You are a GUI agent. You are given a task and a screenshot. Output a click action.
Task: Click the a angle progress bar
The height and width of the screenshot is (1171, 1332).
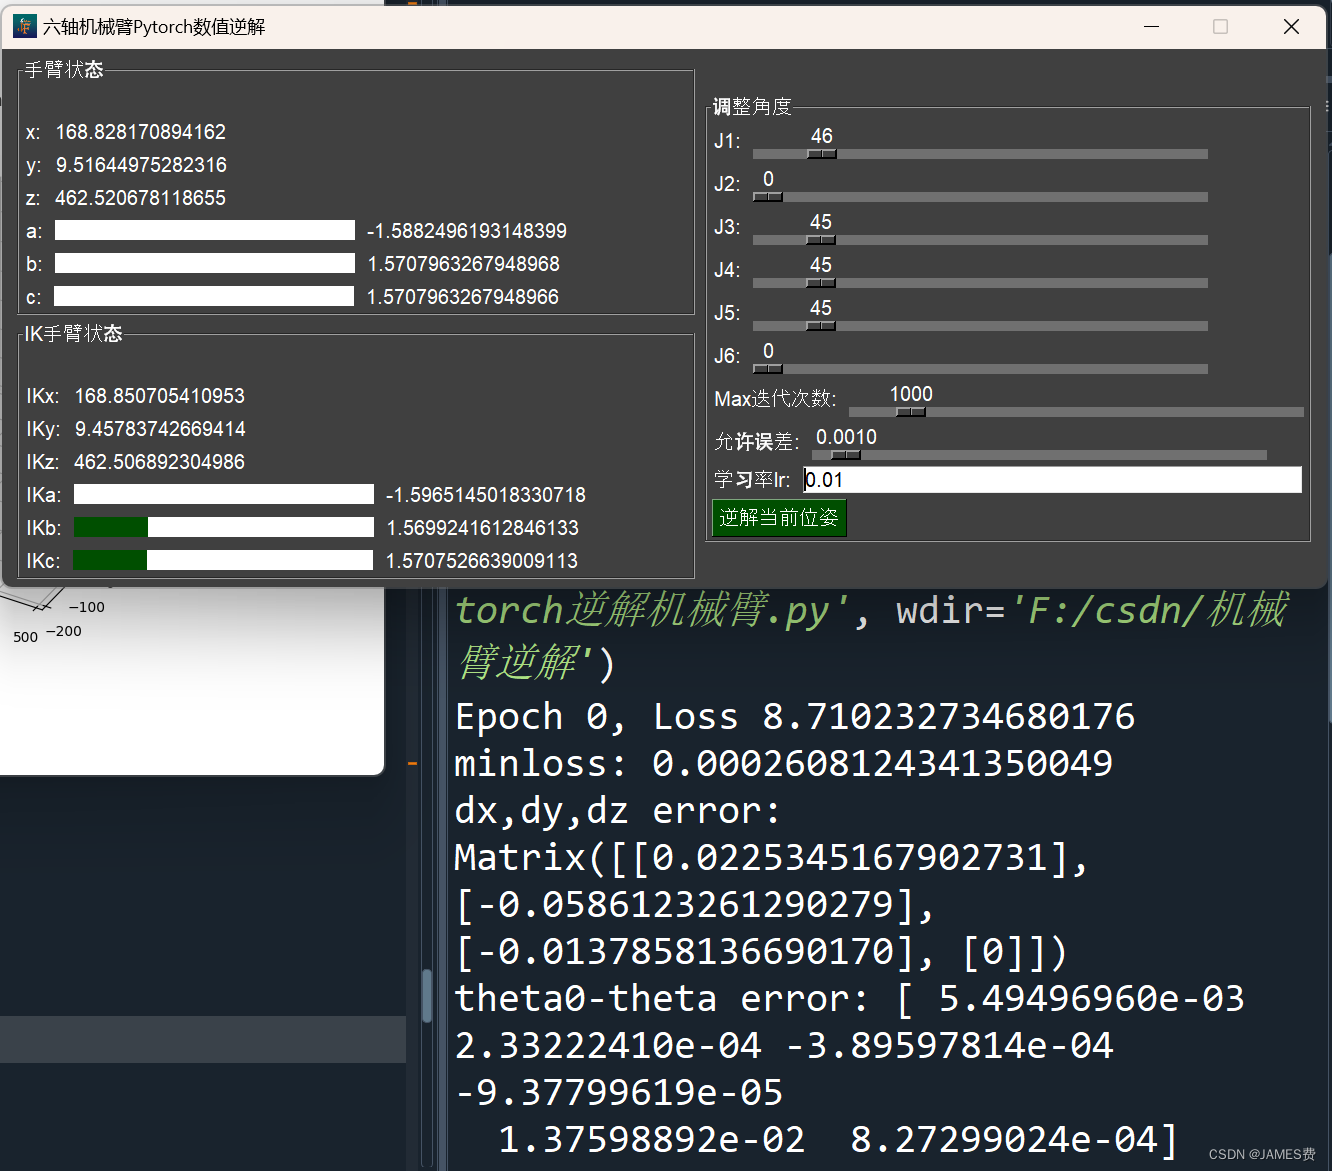[x=205, y=231]
